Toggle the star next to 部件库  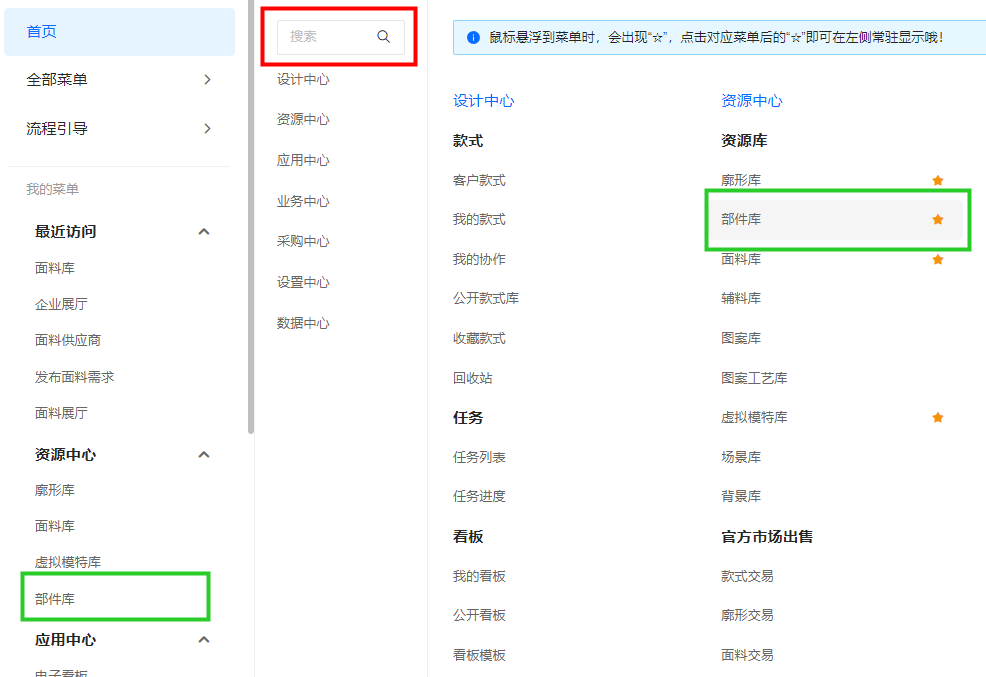point(937,220)
